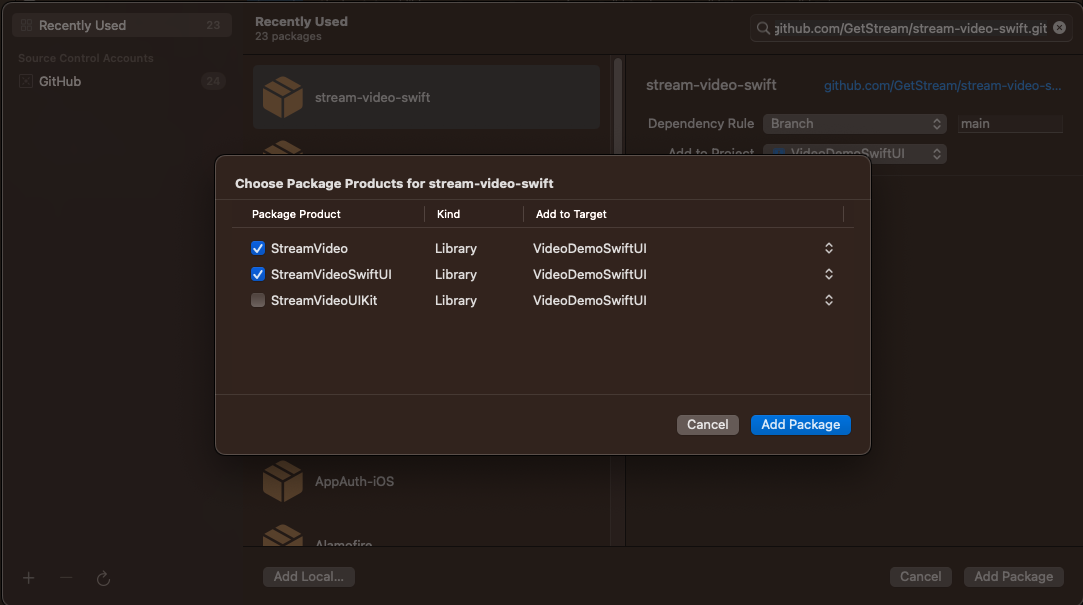Screen dimensions: 1083x605
Task: Click the Add Package button
Action: (800, 424)
